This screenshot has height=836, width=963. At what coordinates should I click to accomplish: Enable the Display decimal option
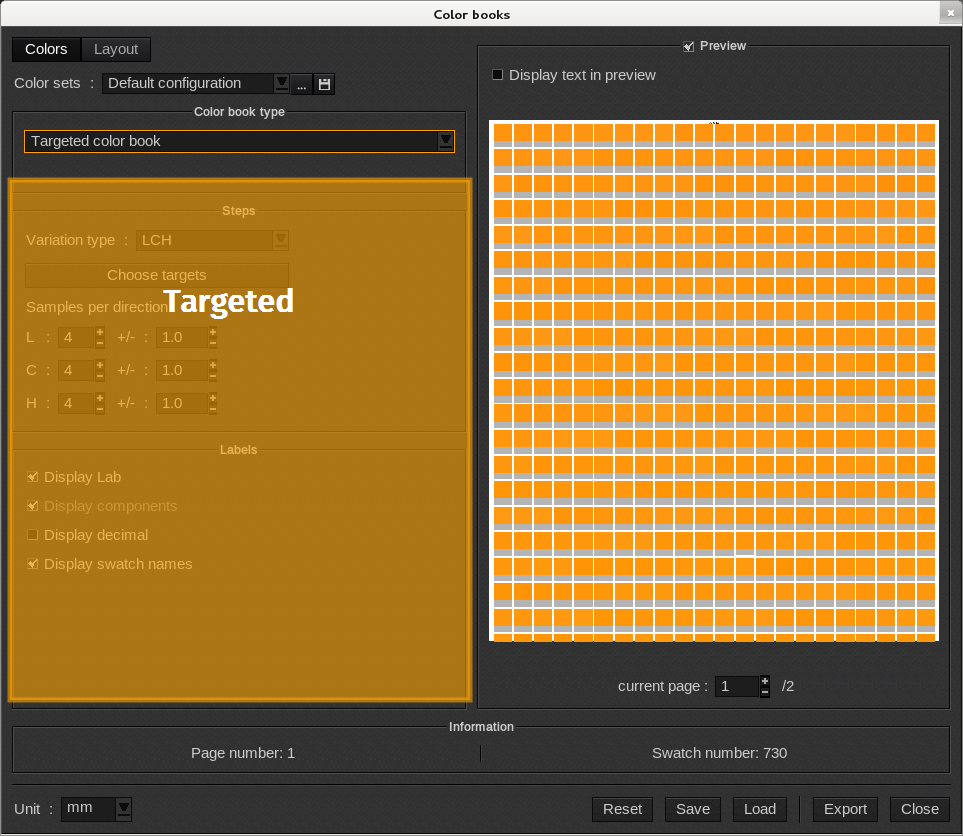[x=32, y=535]
